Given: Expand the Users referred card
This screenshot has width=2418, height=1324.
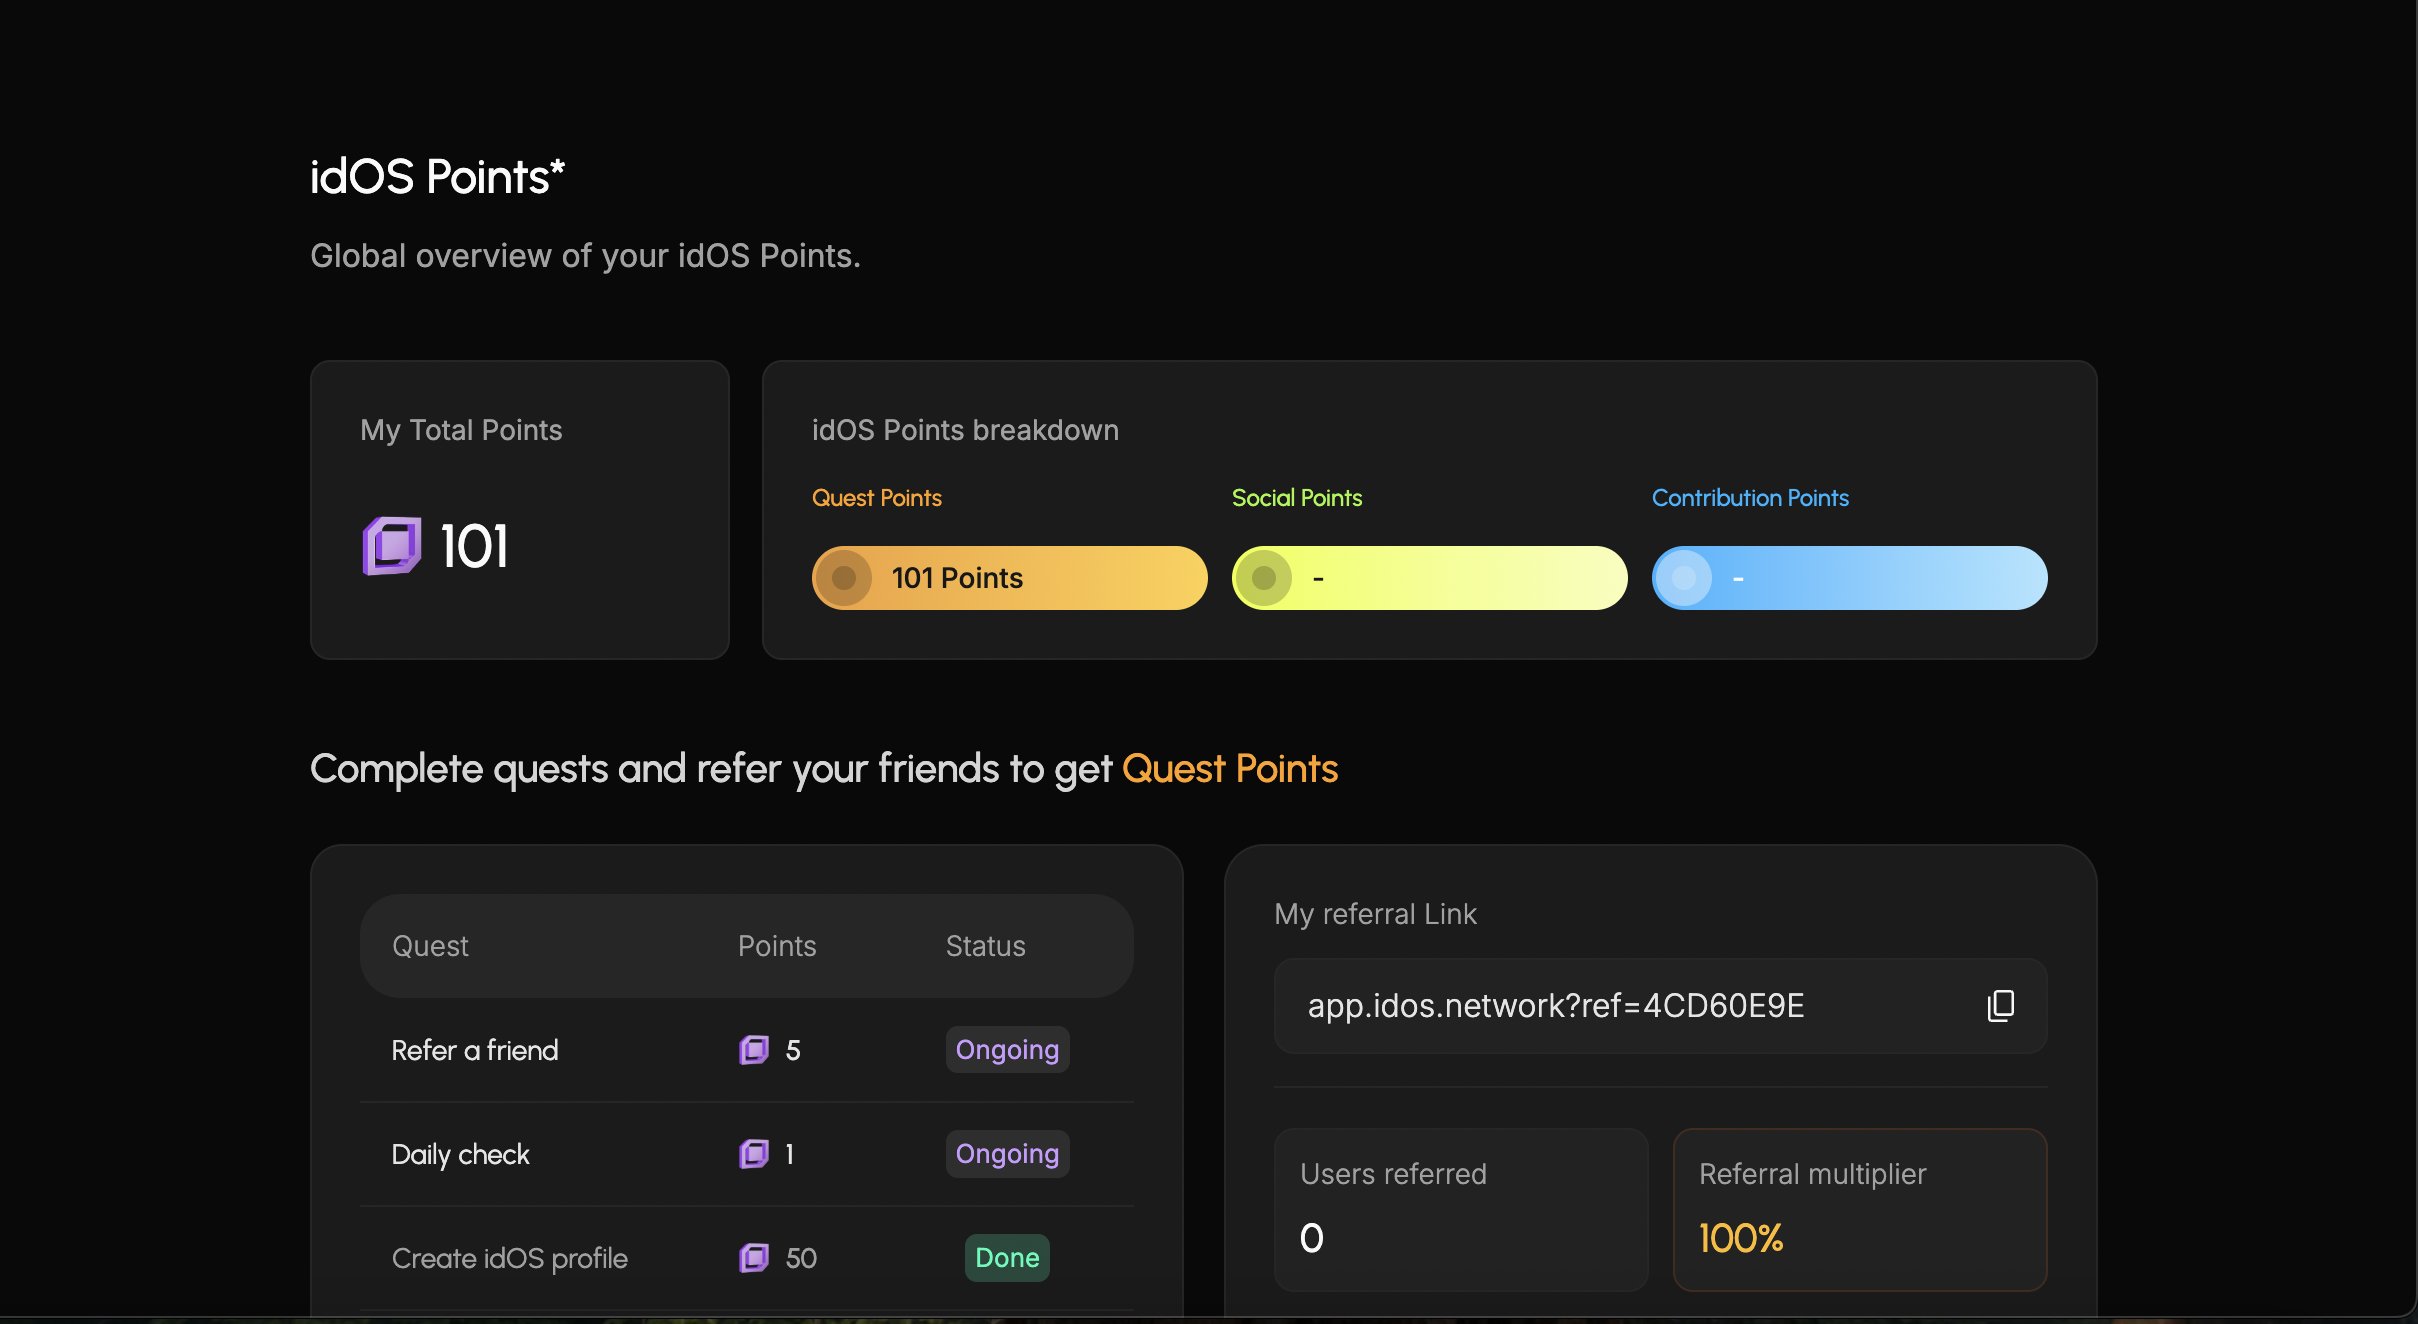Looking at the screenshot, I should pos(1460,1210).
